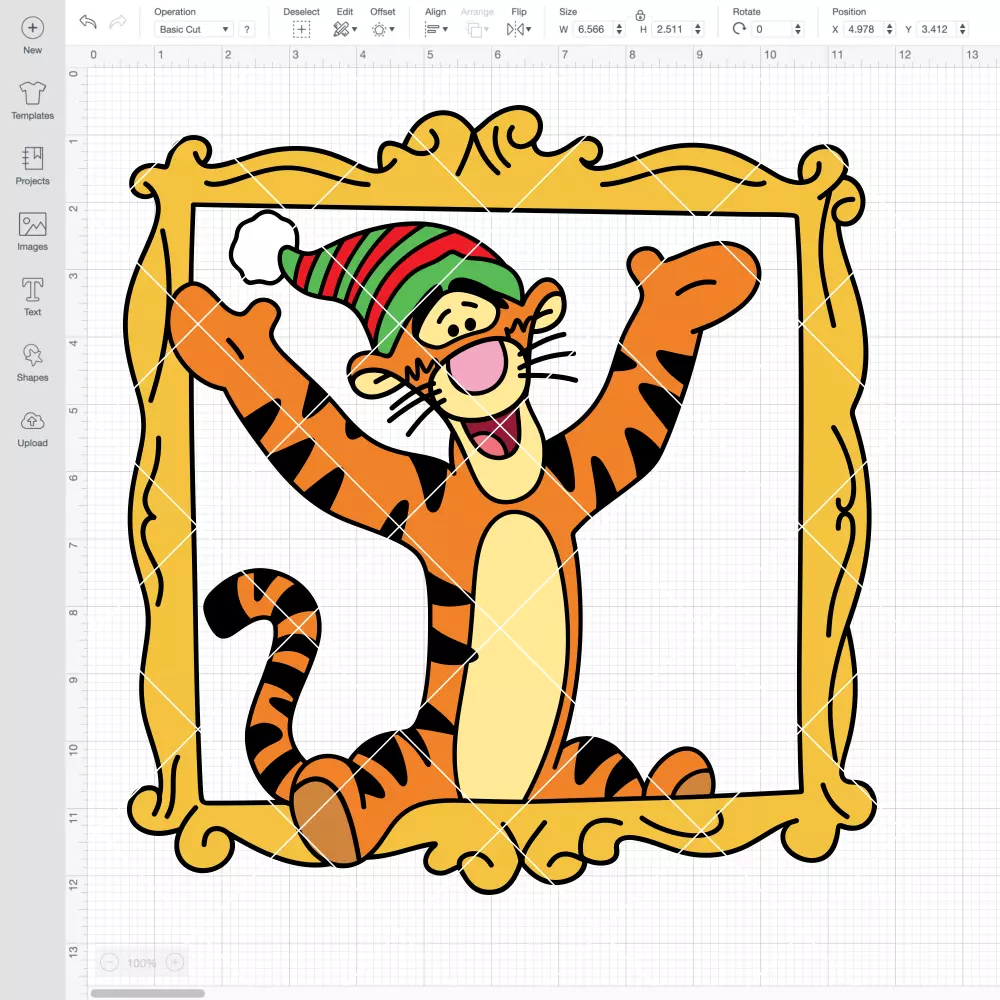Open the Offset tool dropdown
Screen dimensions: 1000x1000
(x=383, y=29)
